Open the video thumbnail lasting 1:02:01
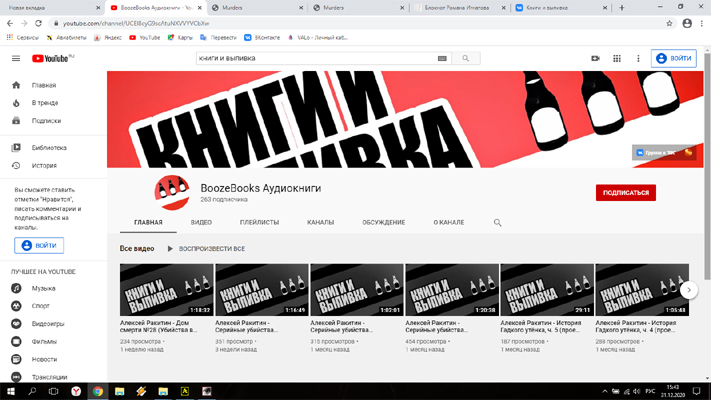This screenshot has width=711, height=400. pos(357,290)
